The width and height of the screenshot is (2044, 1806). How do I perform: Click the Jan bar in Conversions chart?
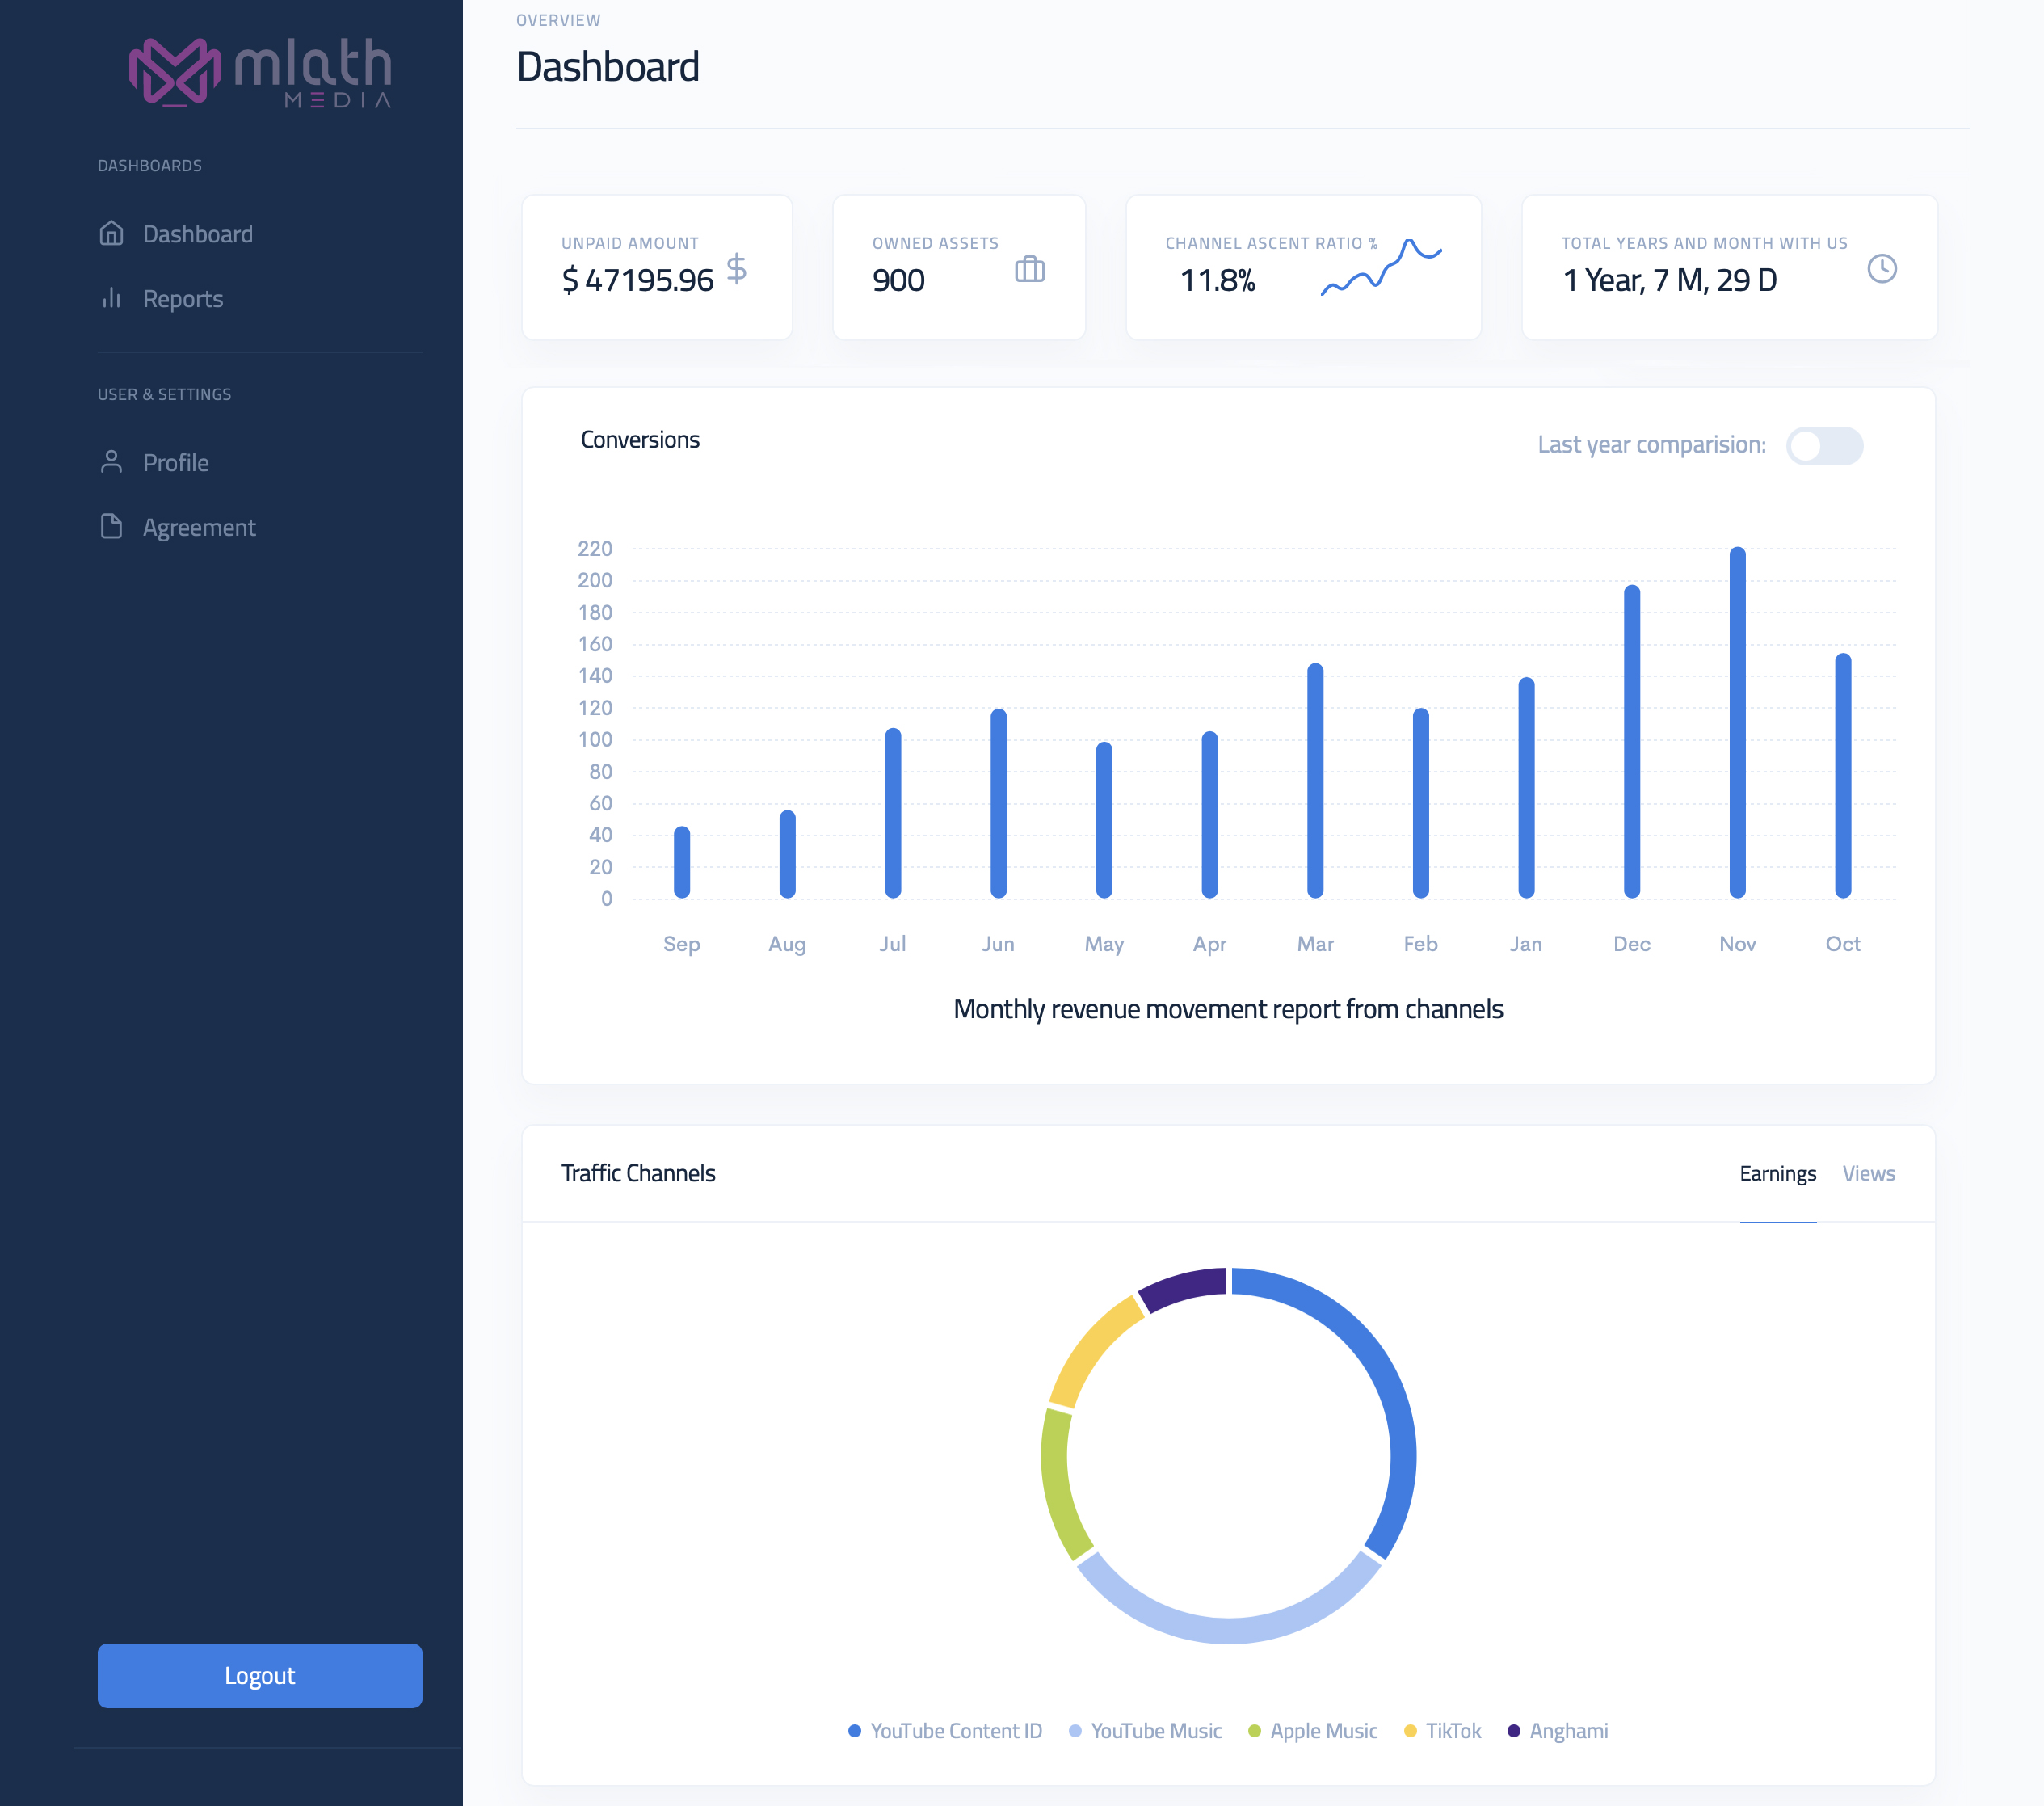pos(1526,787)
